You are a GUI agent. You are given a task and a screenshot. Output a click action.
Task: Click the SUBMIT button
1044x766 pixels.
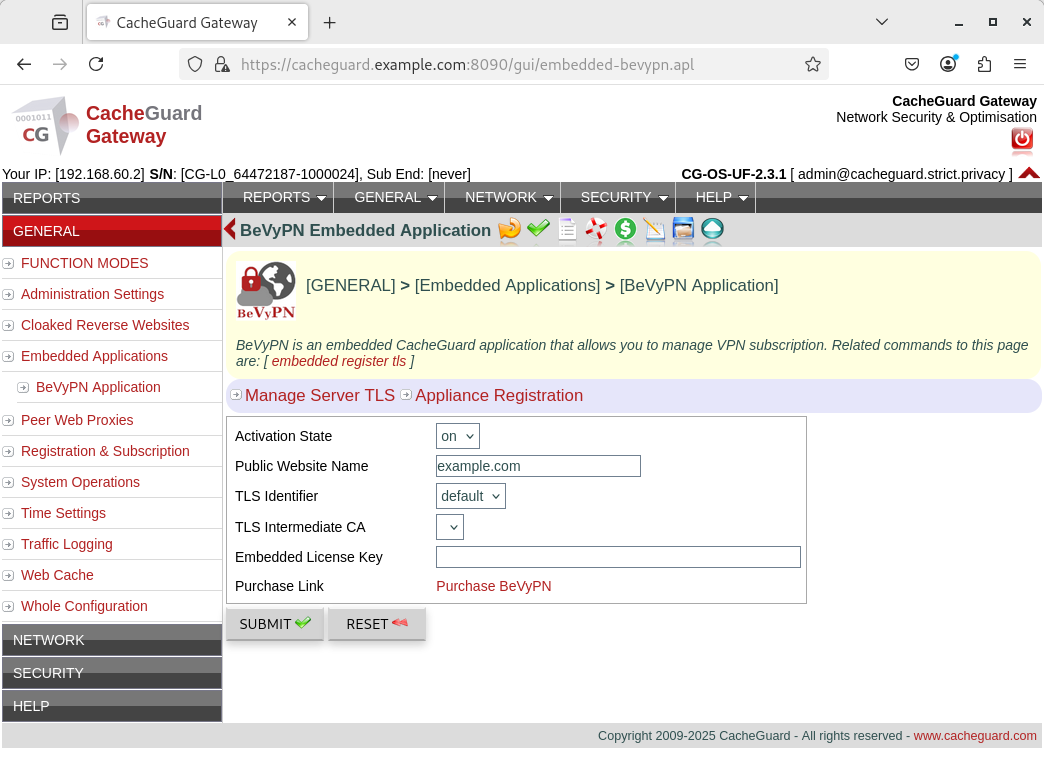click(274, 623)
